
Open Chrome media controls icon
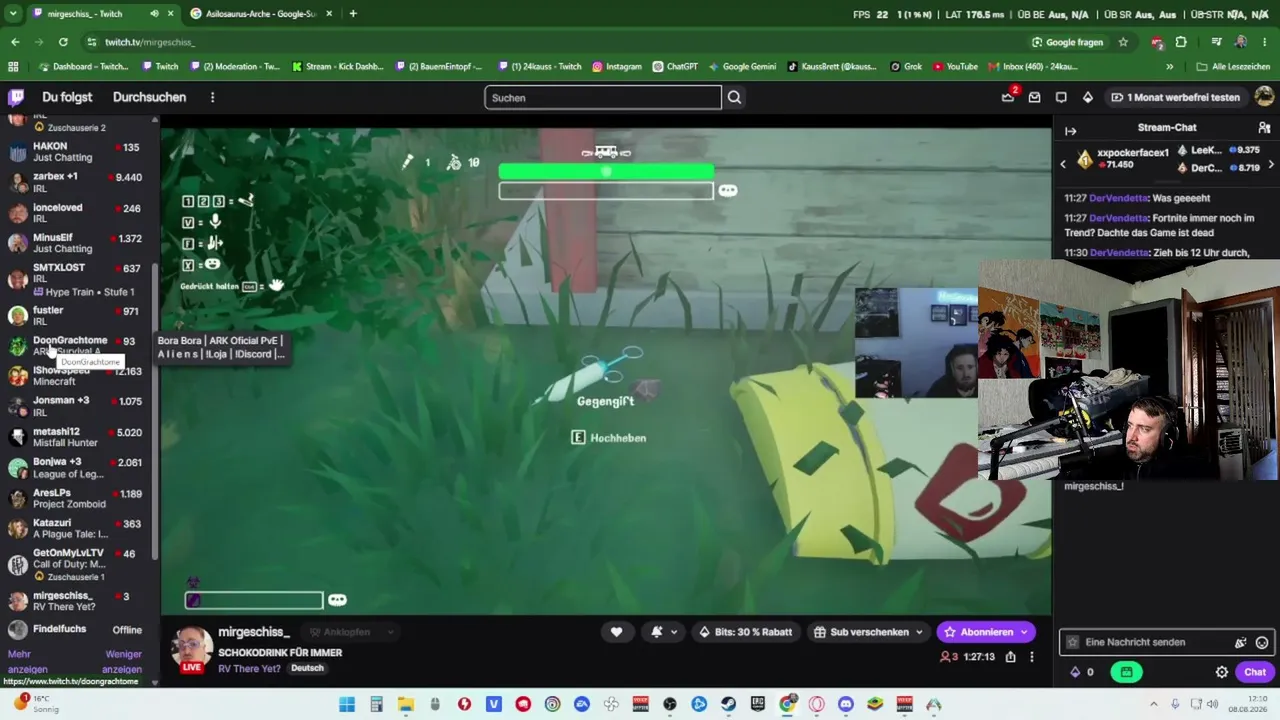pyautogui.click(x=1216, y=42)
